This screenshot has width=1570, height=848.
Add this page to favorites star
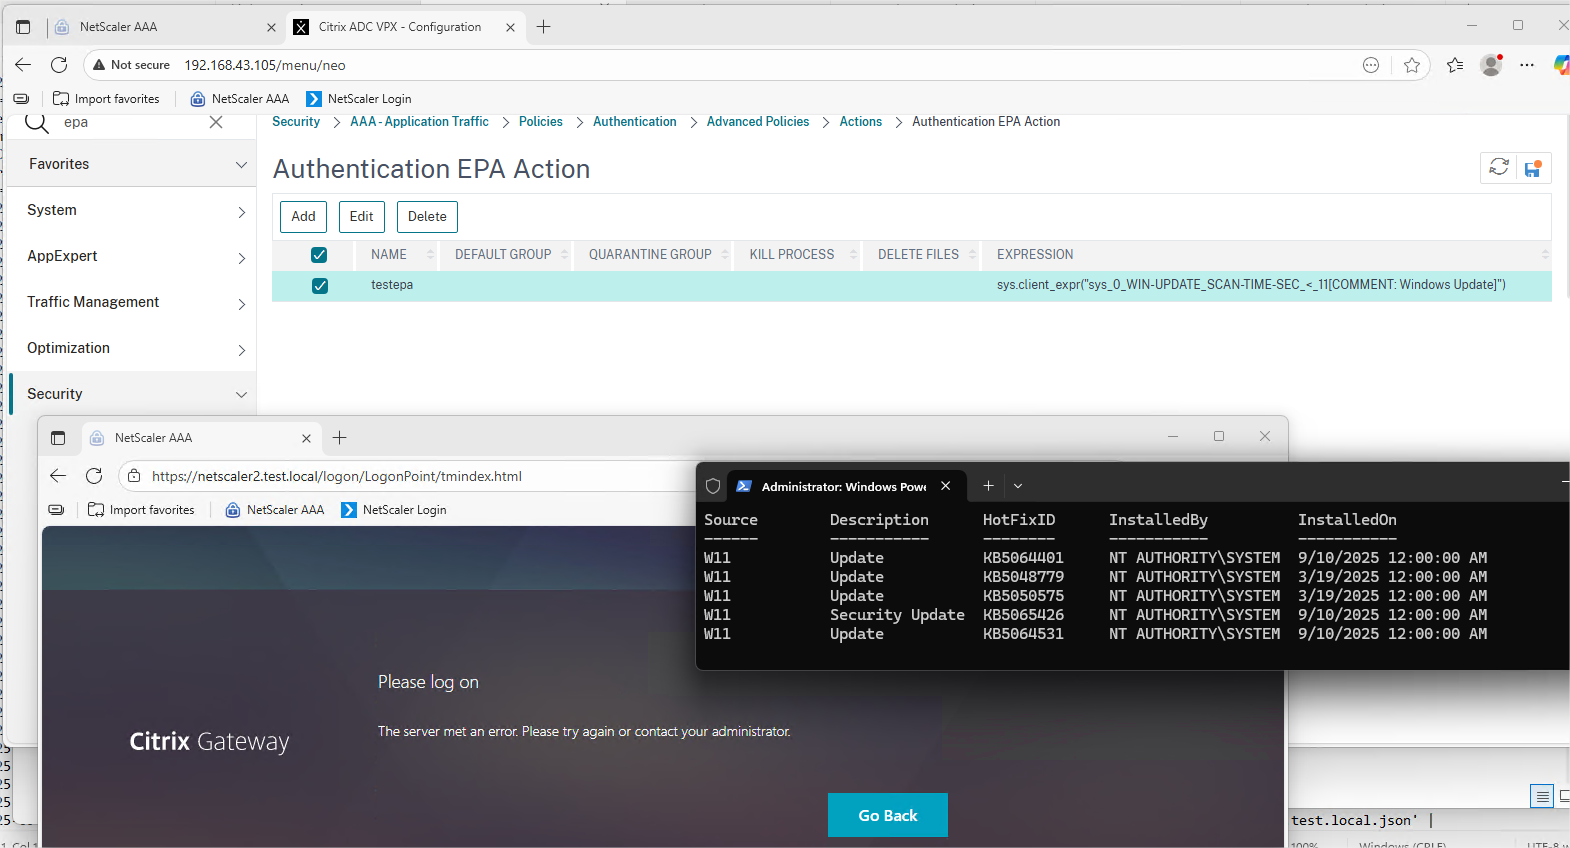pos(1411,65)
